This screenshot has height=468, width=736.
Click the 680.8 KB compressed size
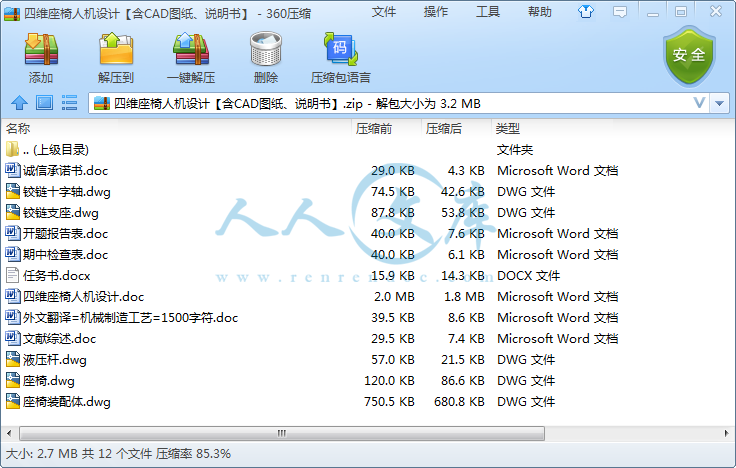point(459,402)
